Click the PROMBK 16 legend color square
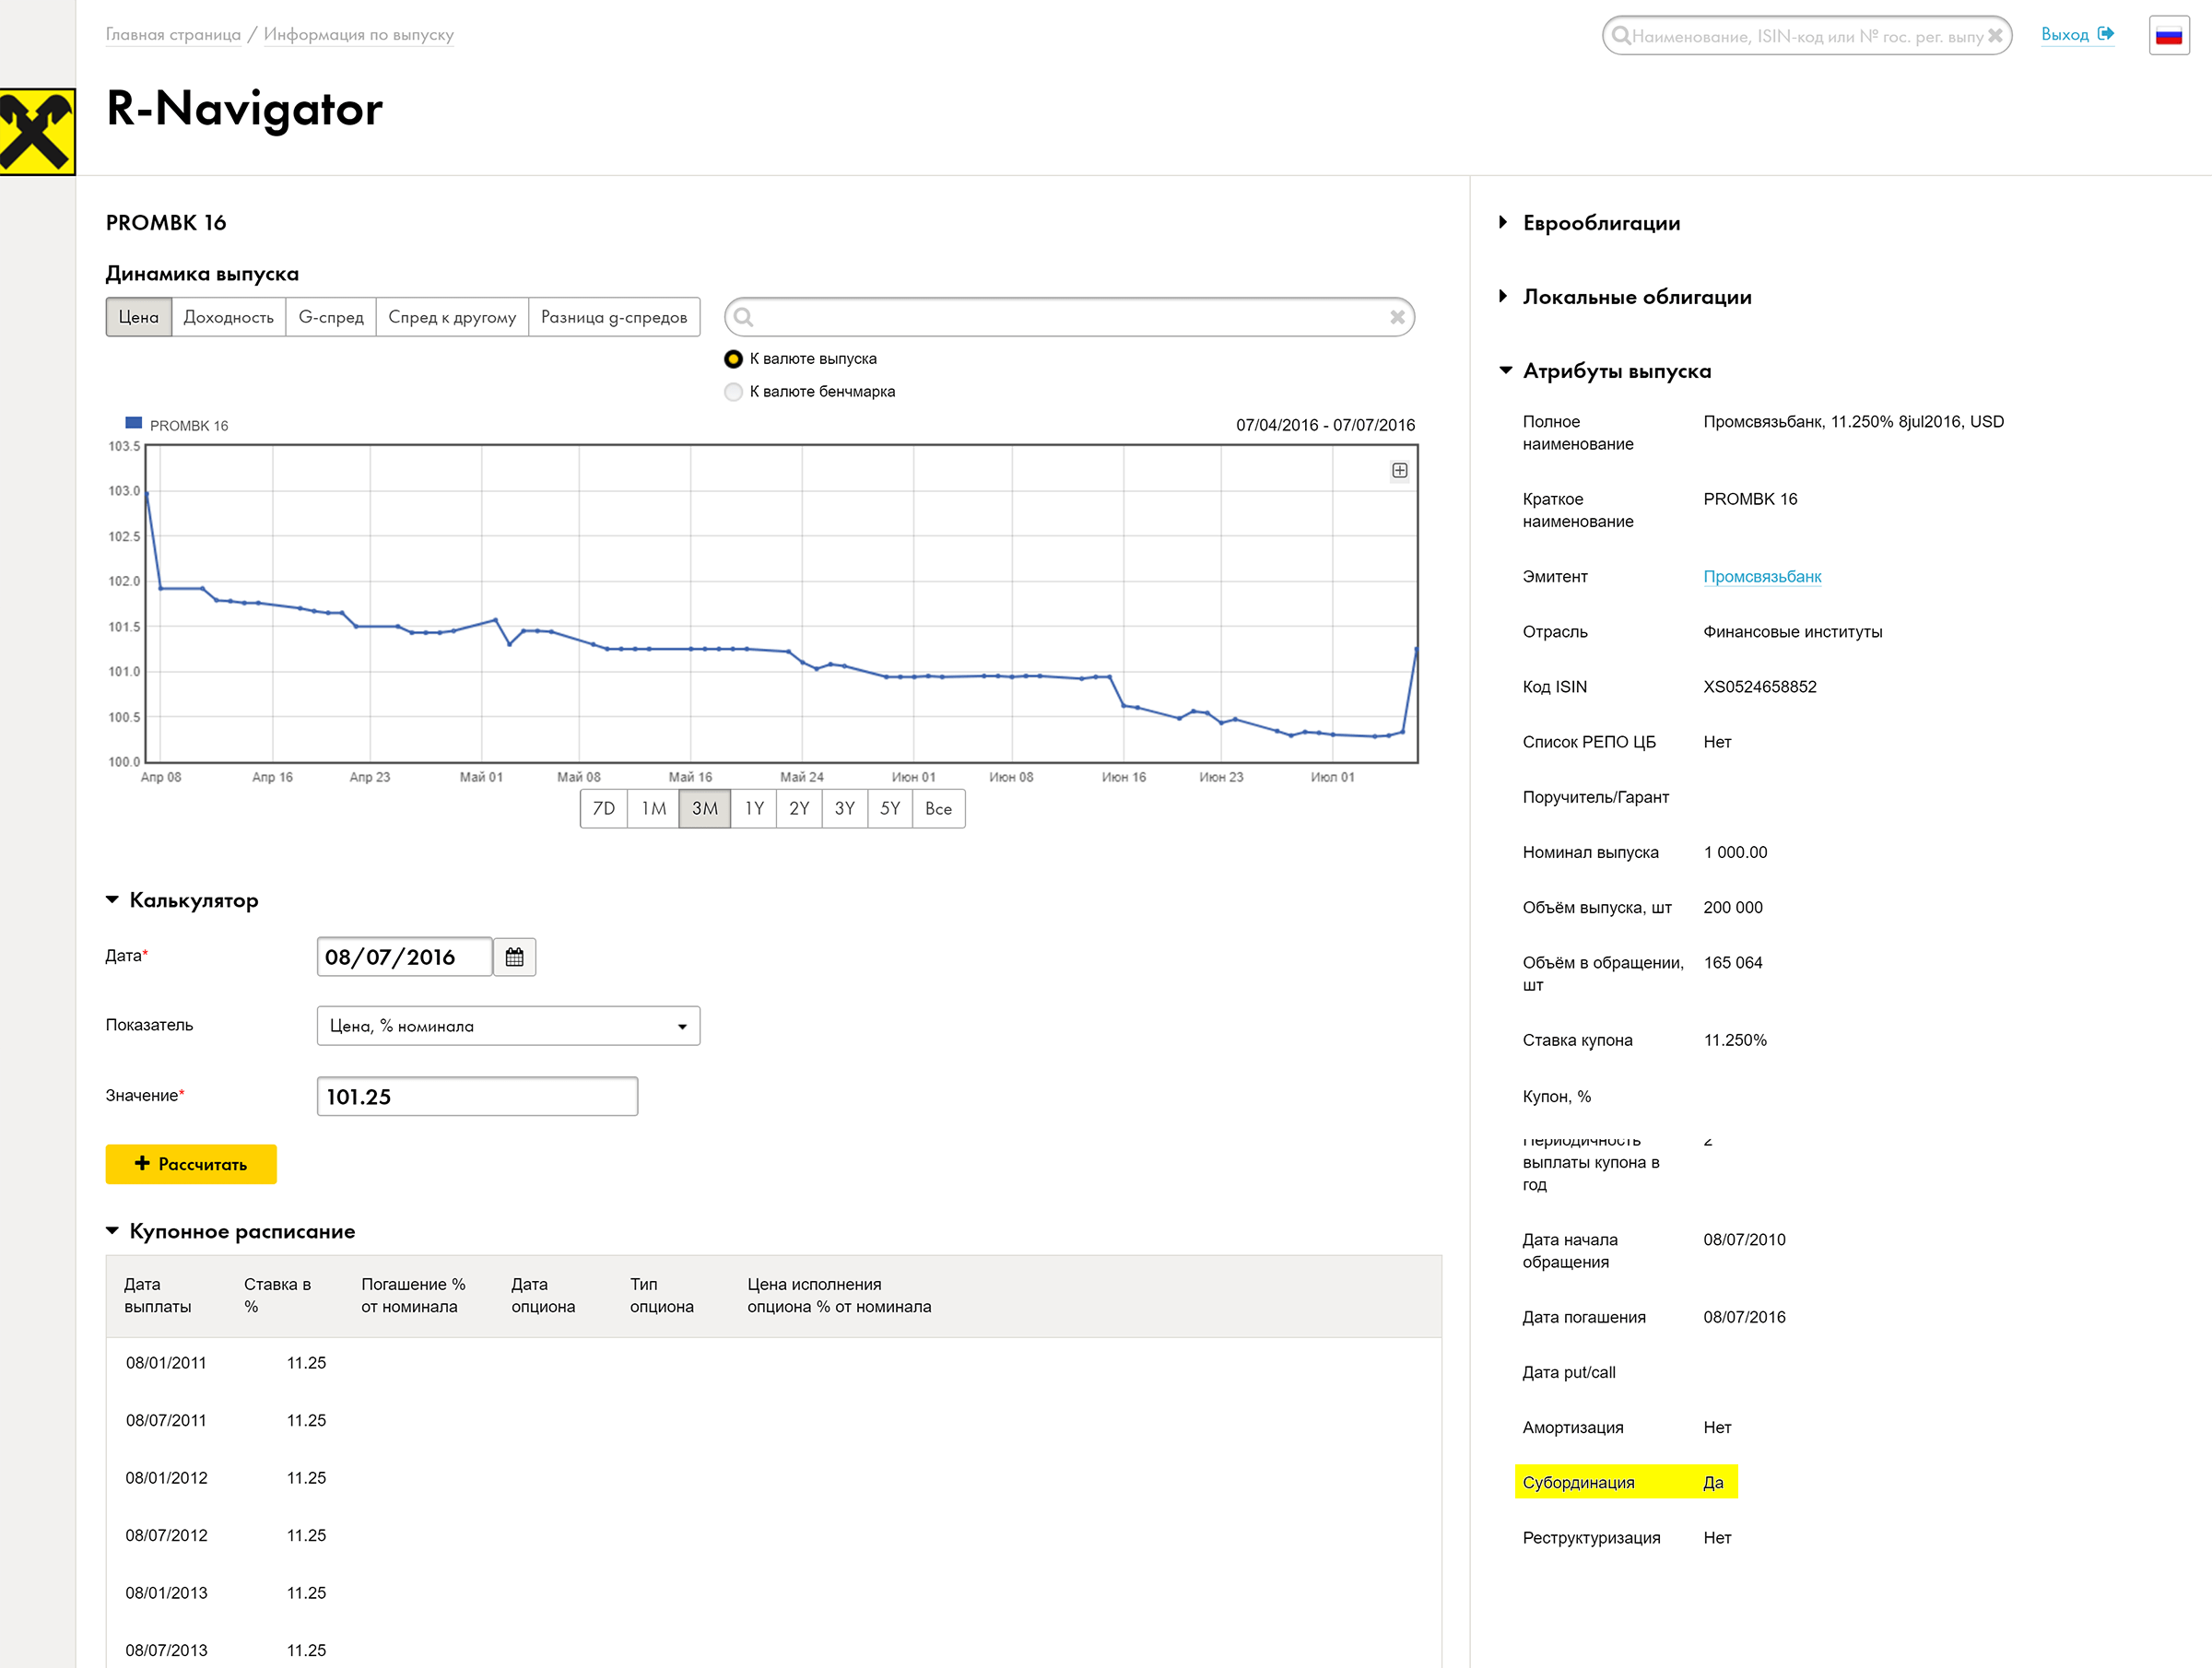This screenshot has height=1668, width=2212. pos(133,423)
